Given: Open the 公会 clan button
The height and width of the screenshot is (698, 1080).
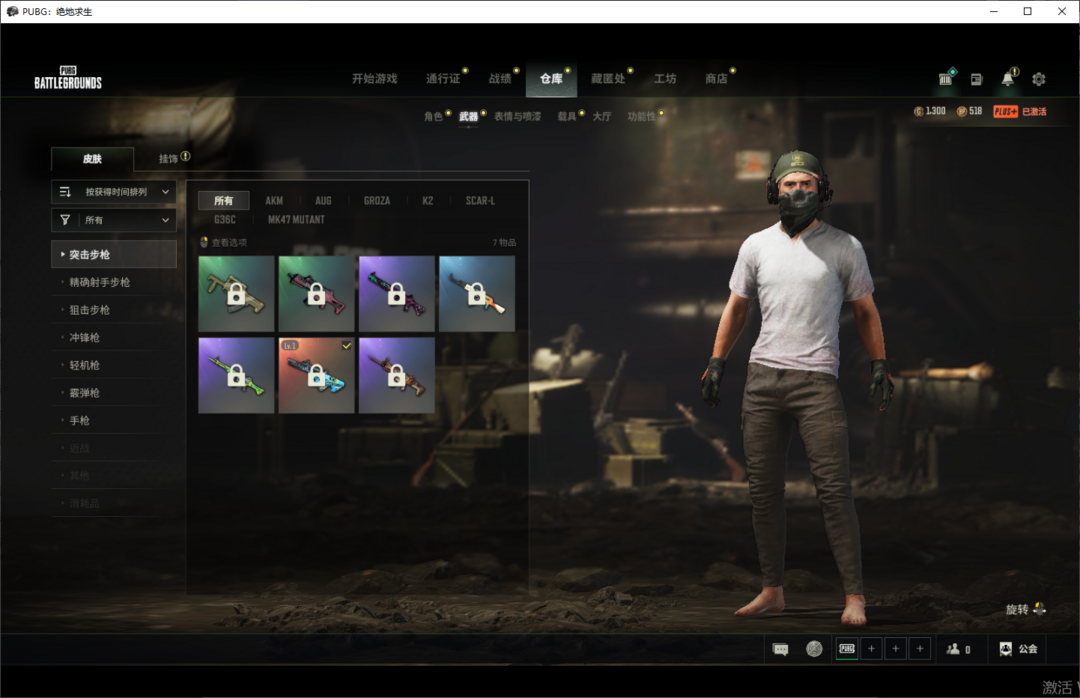Looking at the screenshot, I should 1019,649.
